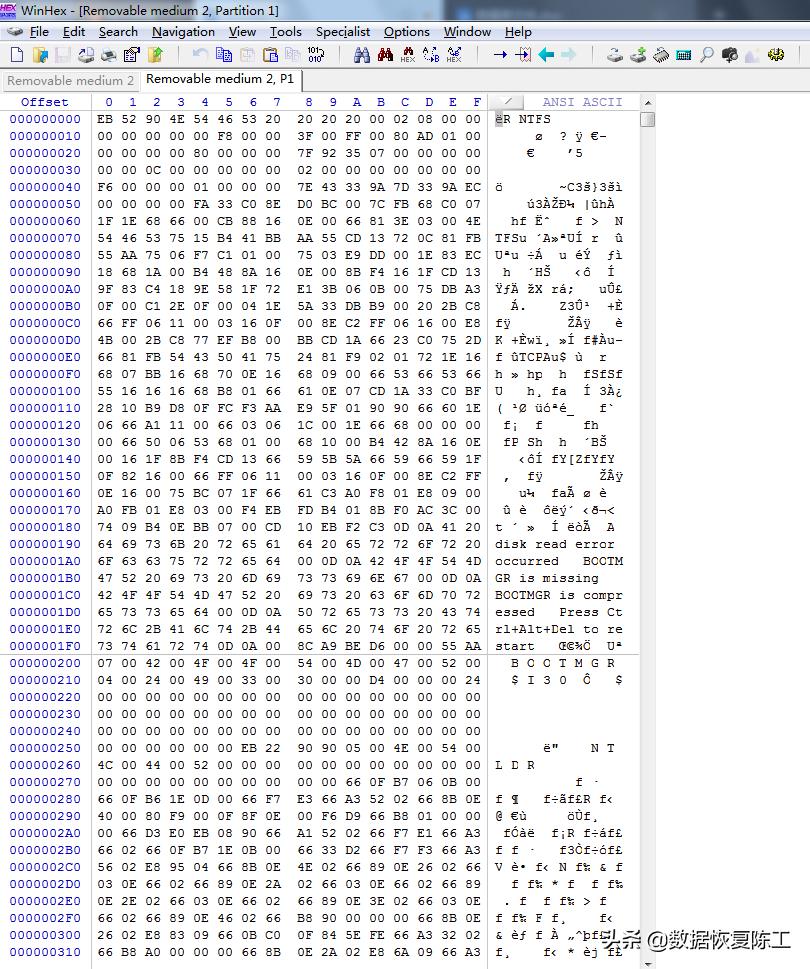Click the Paste clipboard icon
Image resolution: width=810 pixels, height=969 pixels.
(x=270, y=55)
